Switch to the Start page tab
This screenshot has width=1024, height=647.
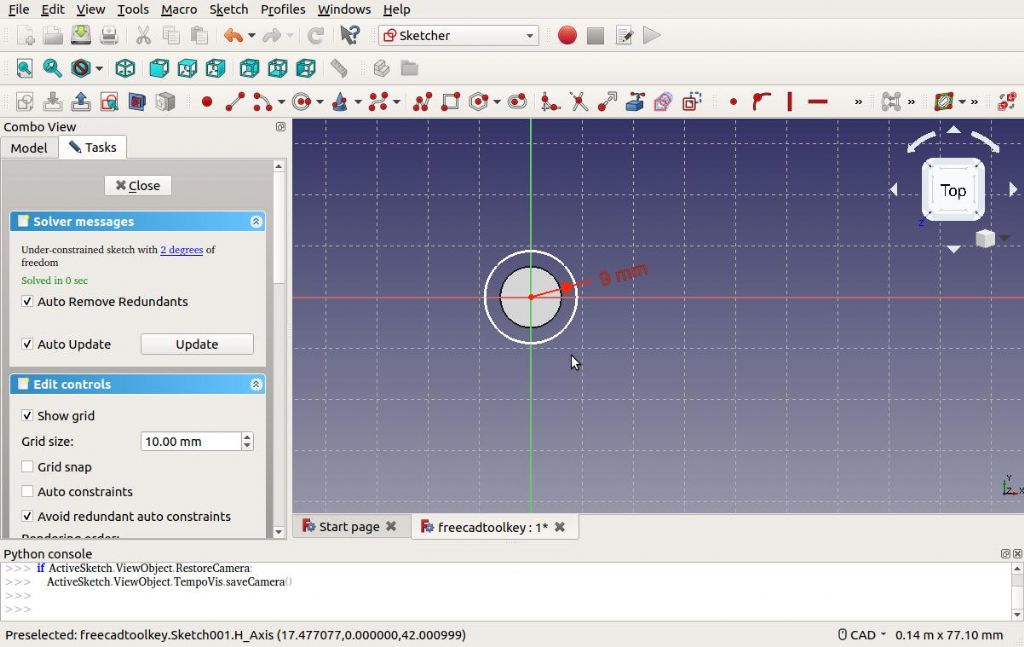tap(349, 527)
